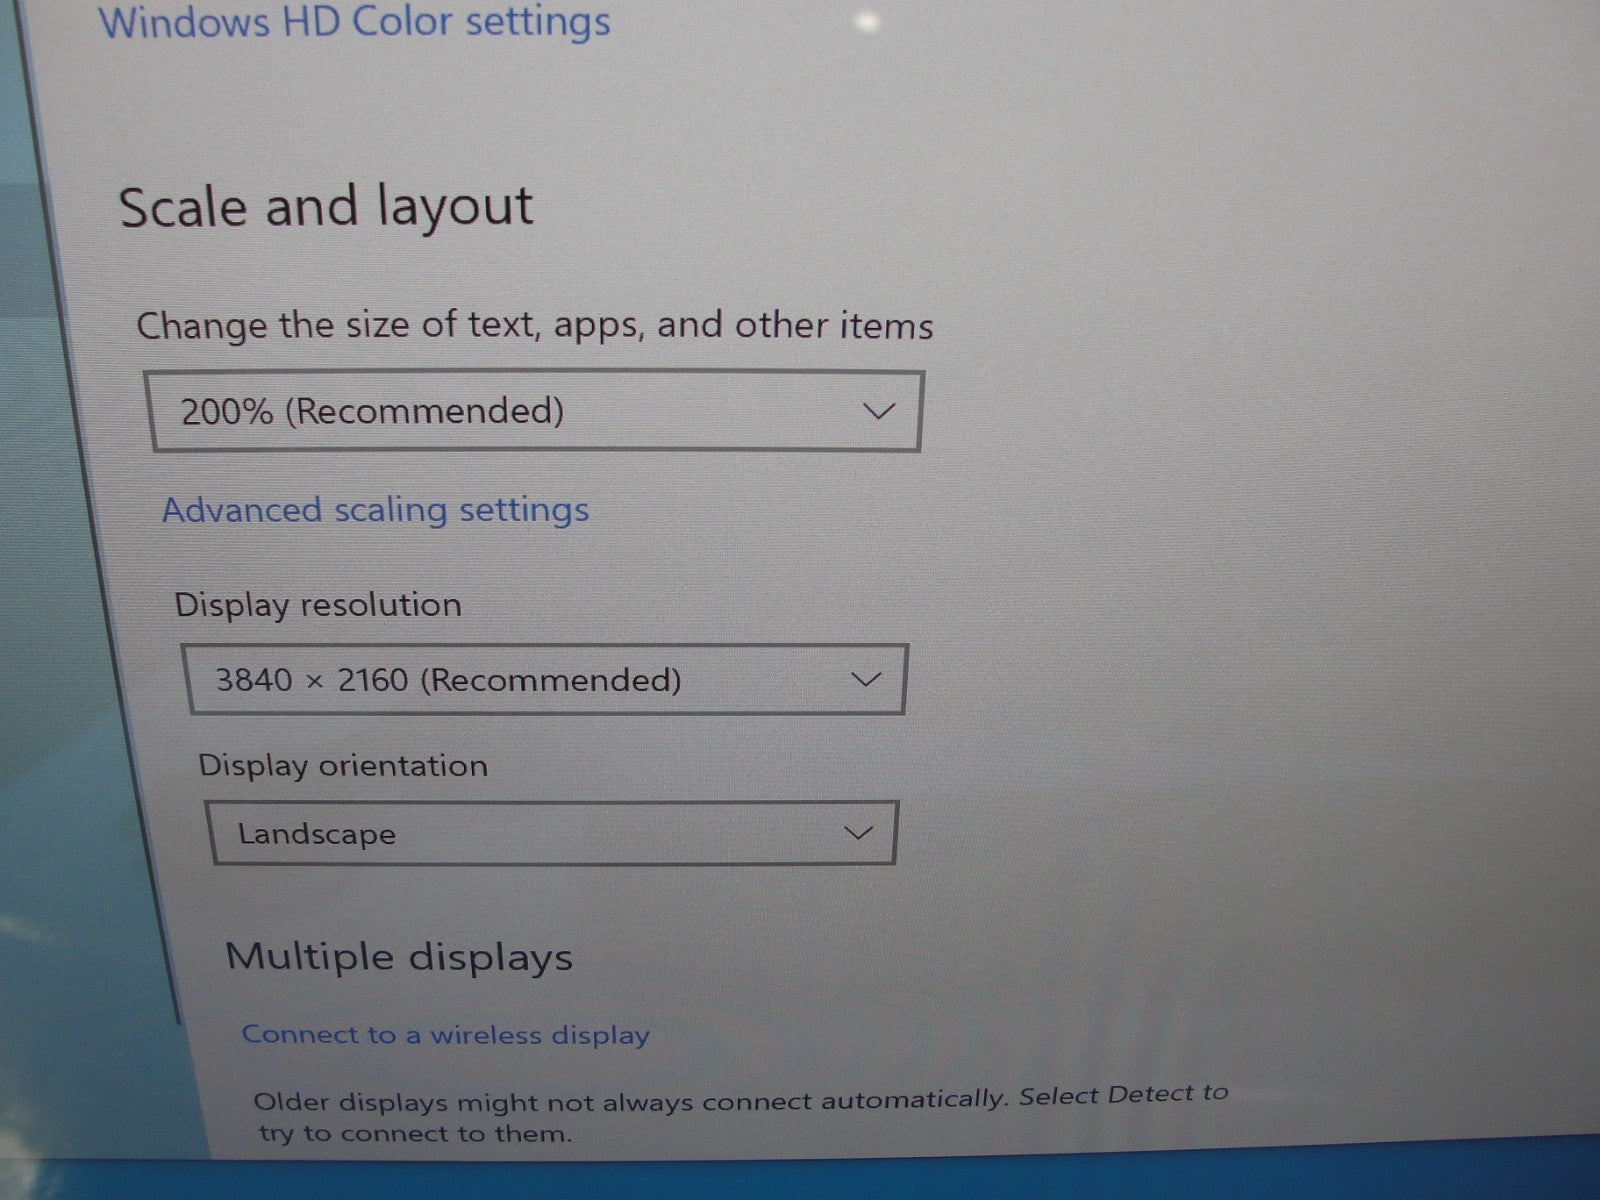The height and width of the screenshot is (1200, 1600).
Task: Click the chevron arrow in the resolution dropdown
Action: [x=865, y=680]
